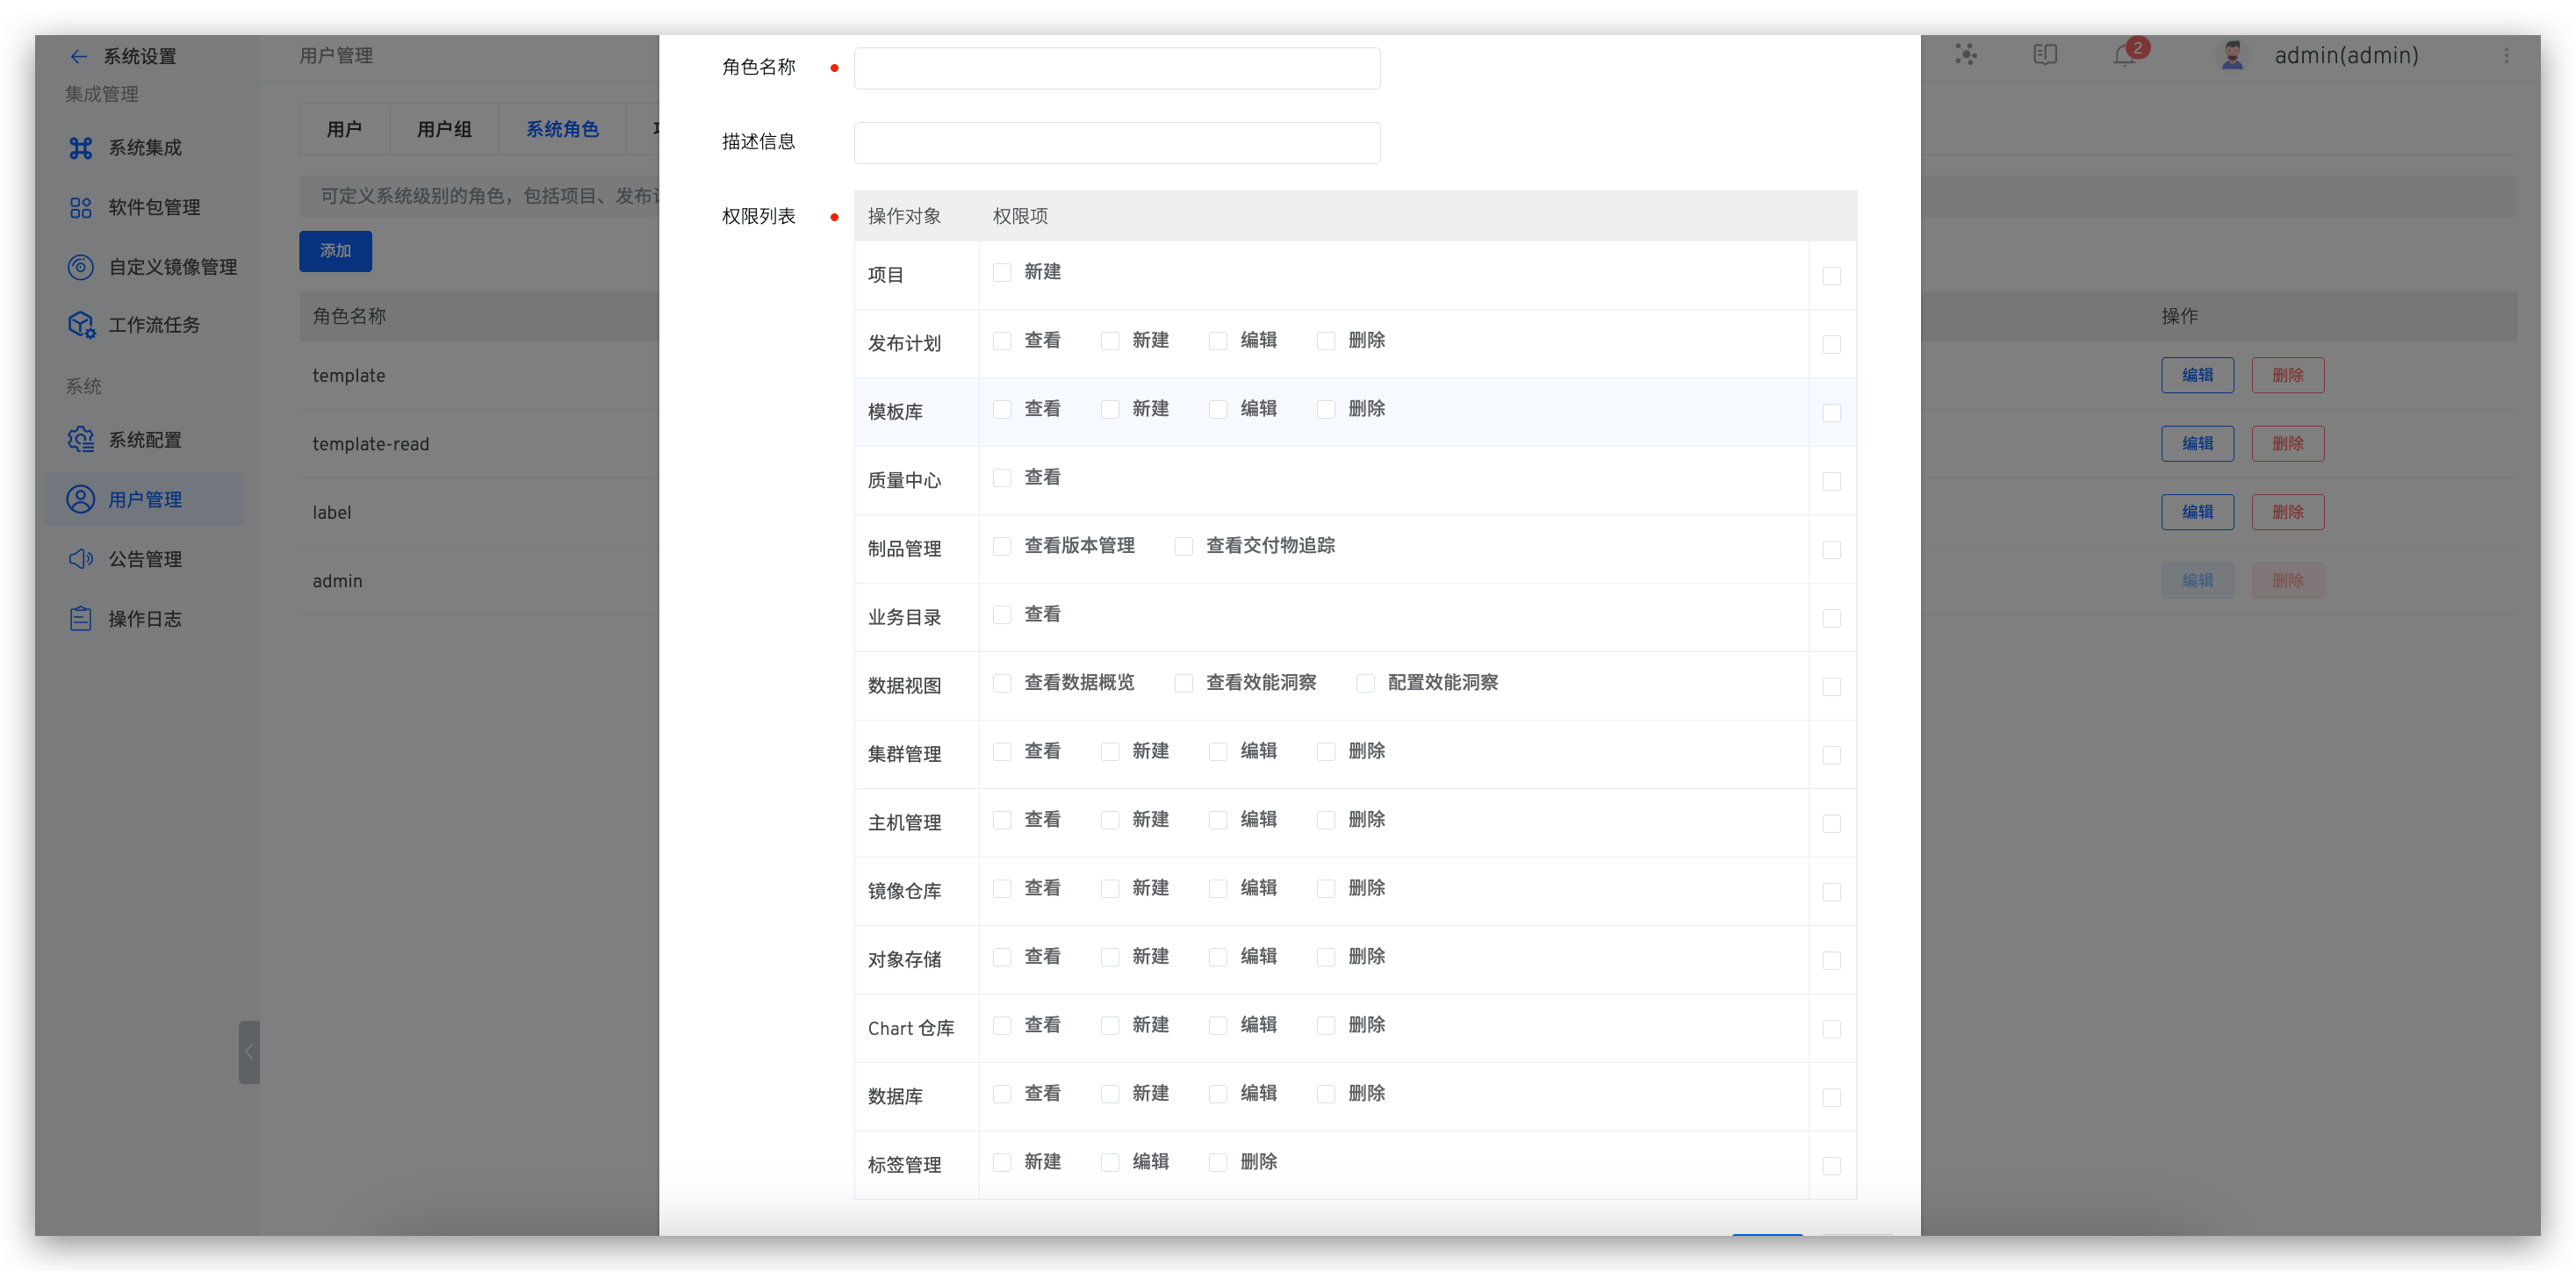This screenshot has width=2576, height=1271.
Task: Edit the template-read role
Action: pos(2197,443)
